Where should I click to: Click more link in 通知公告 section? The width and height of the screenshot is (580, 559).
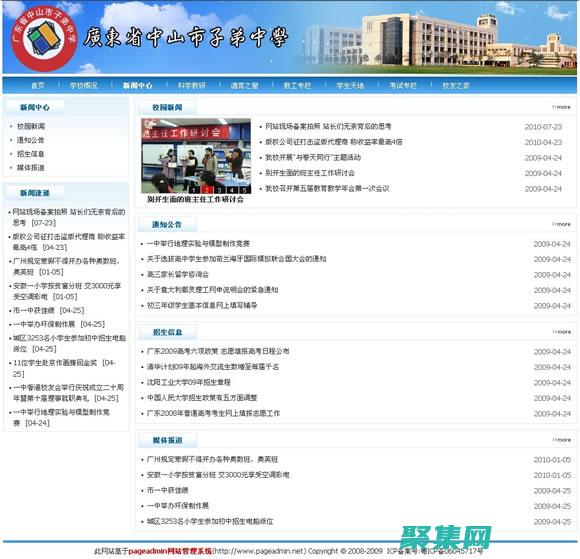pyautogui.click(x=562, y=224)
